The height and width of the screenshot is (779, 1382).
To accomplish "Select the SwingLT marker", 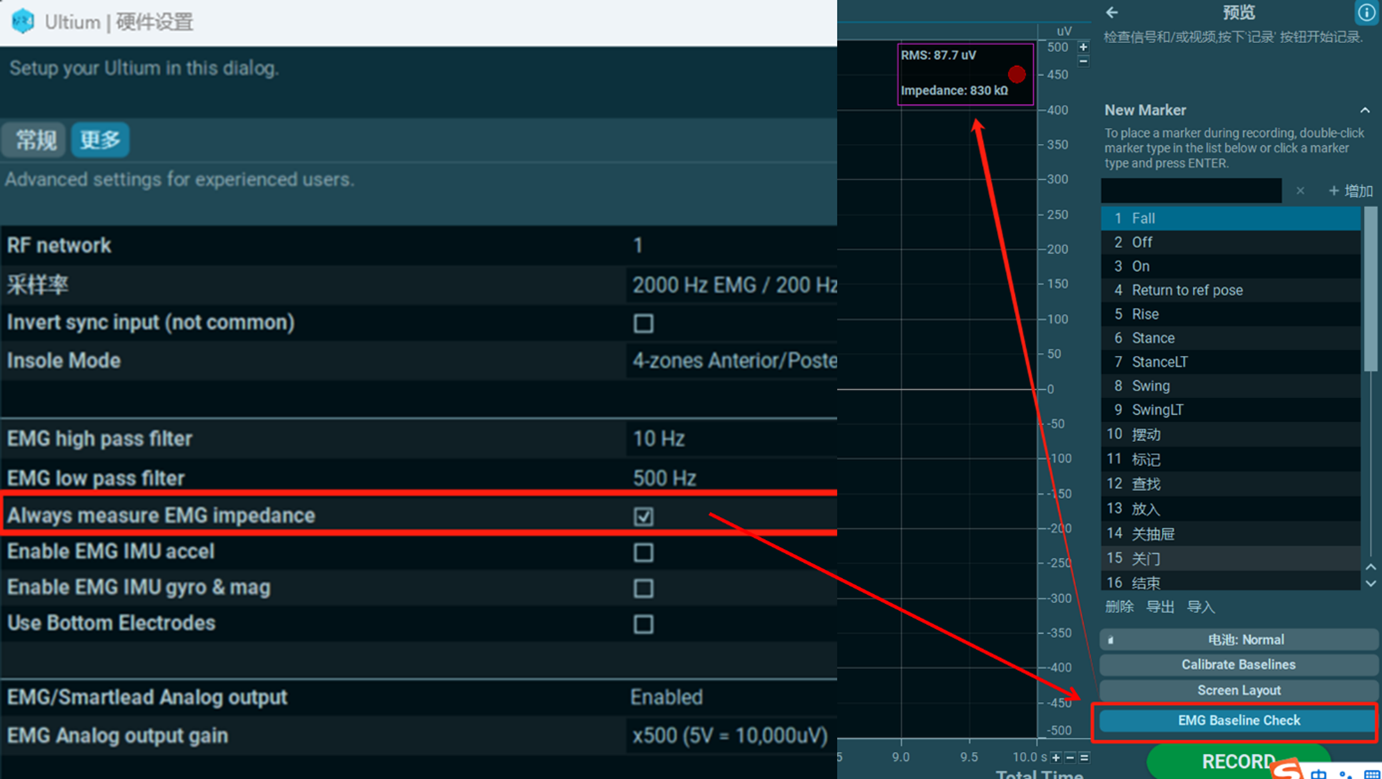I will coord(1231,410).
